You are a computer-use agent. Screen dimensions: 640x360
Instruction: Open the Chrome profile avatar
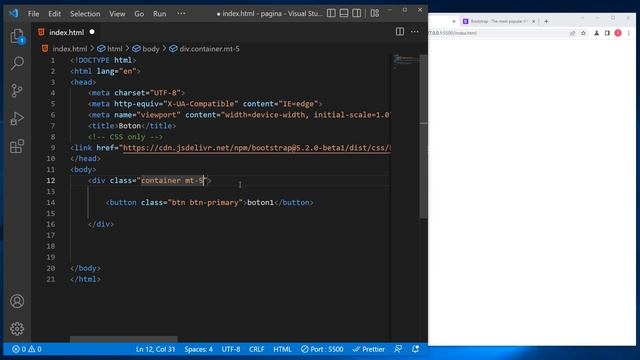pyautogui.click(x=618, y=33)
